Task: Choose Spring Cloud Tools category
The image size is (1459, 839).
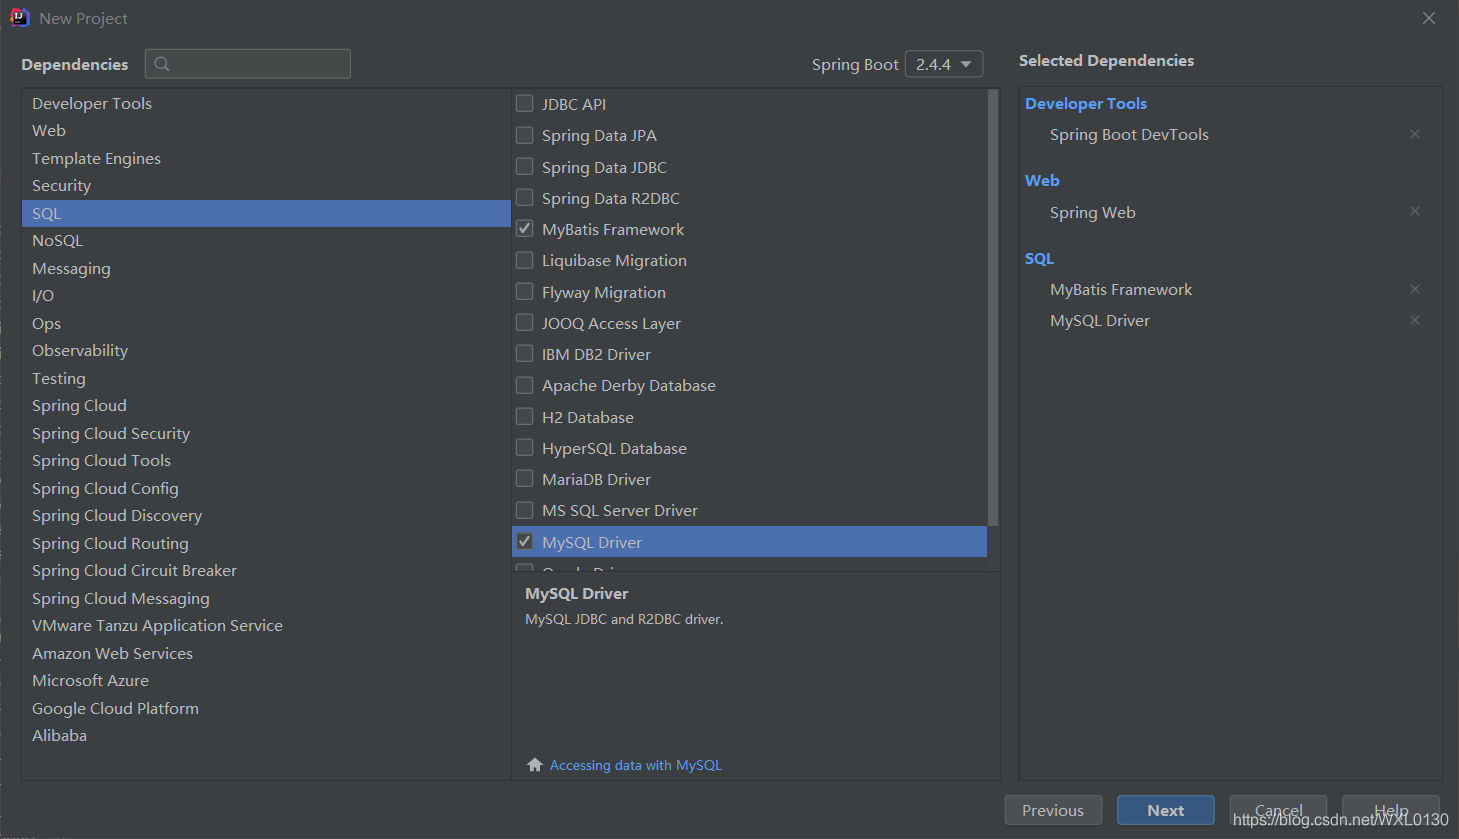Action: point(266,460)
